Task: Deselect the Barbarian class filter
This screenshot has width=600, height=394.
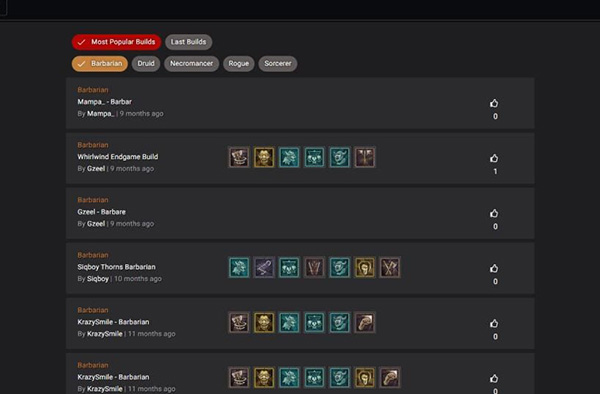Action: coord(100,63)
